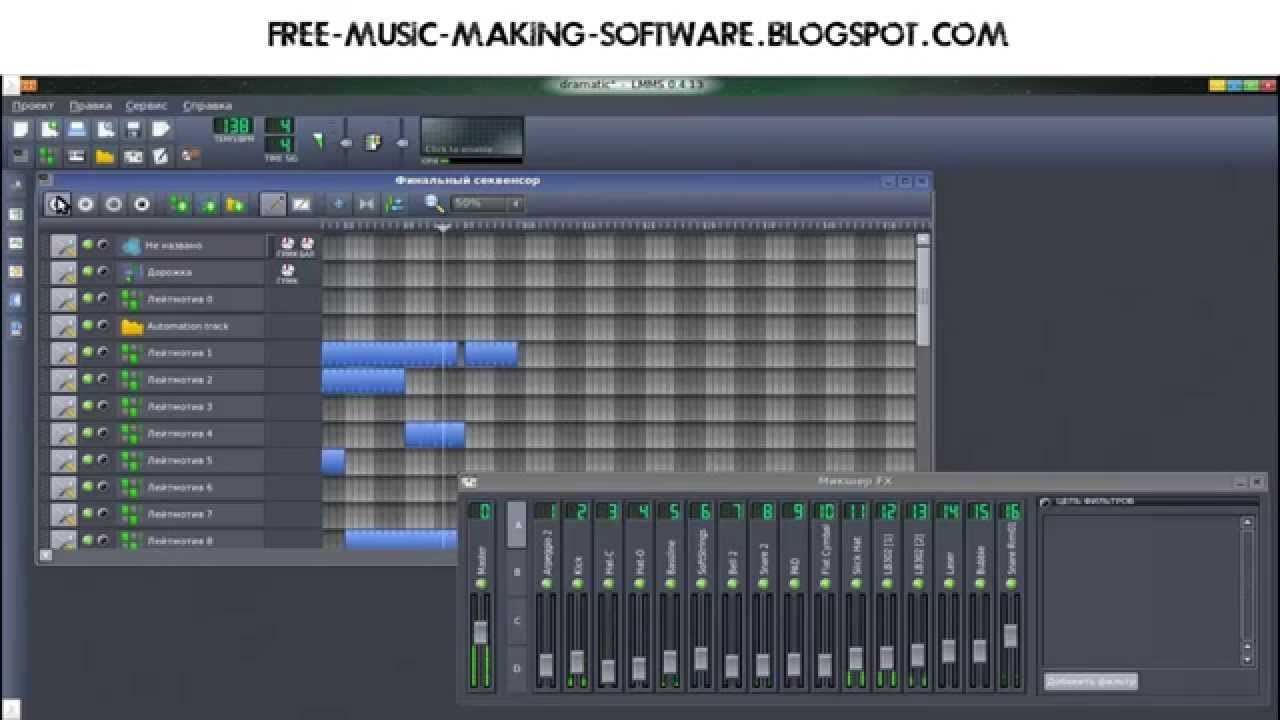
Task: Solo the Дорожка track
Action: click(102, 271)
